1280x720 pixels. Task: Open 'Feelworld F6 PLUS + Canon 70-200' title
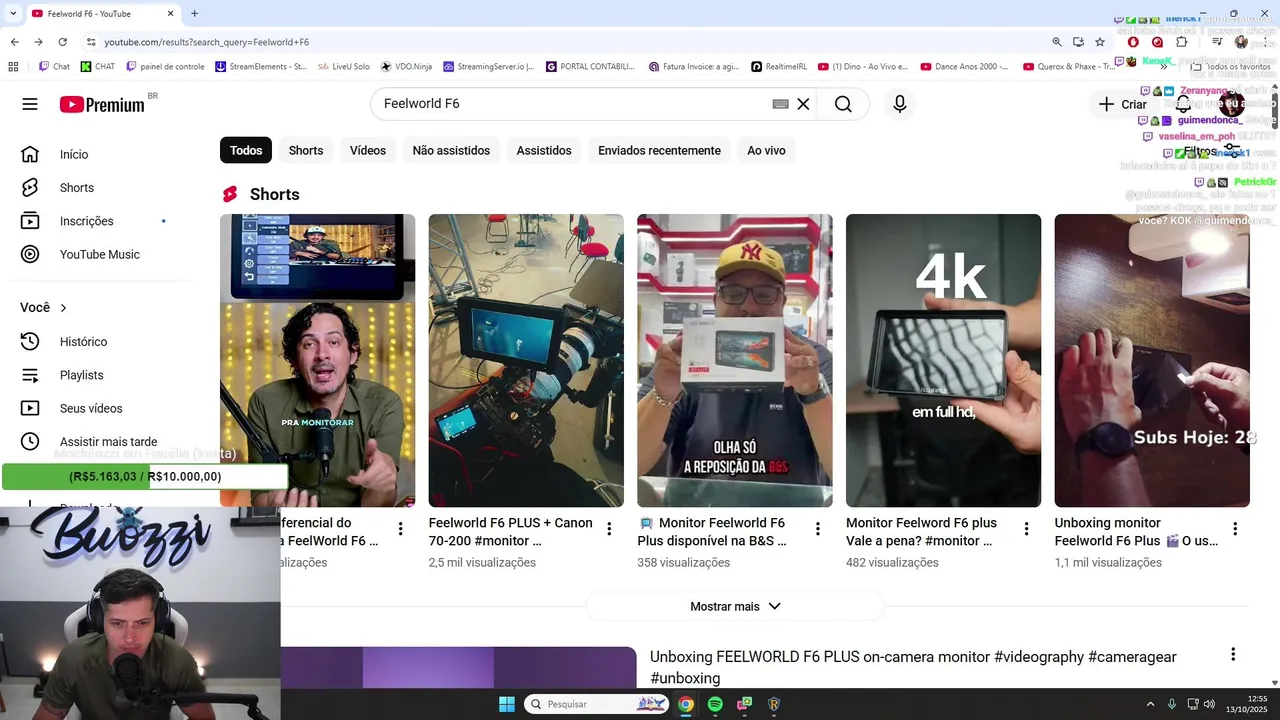tap(511, 532)
